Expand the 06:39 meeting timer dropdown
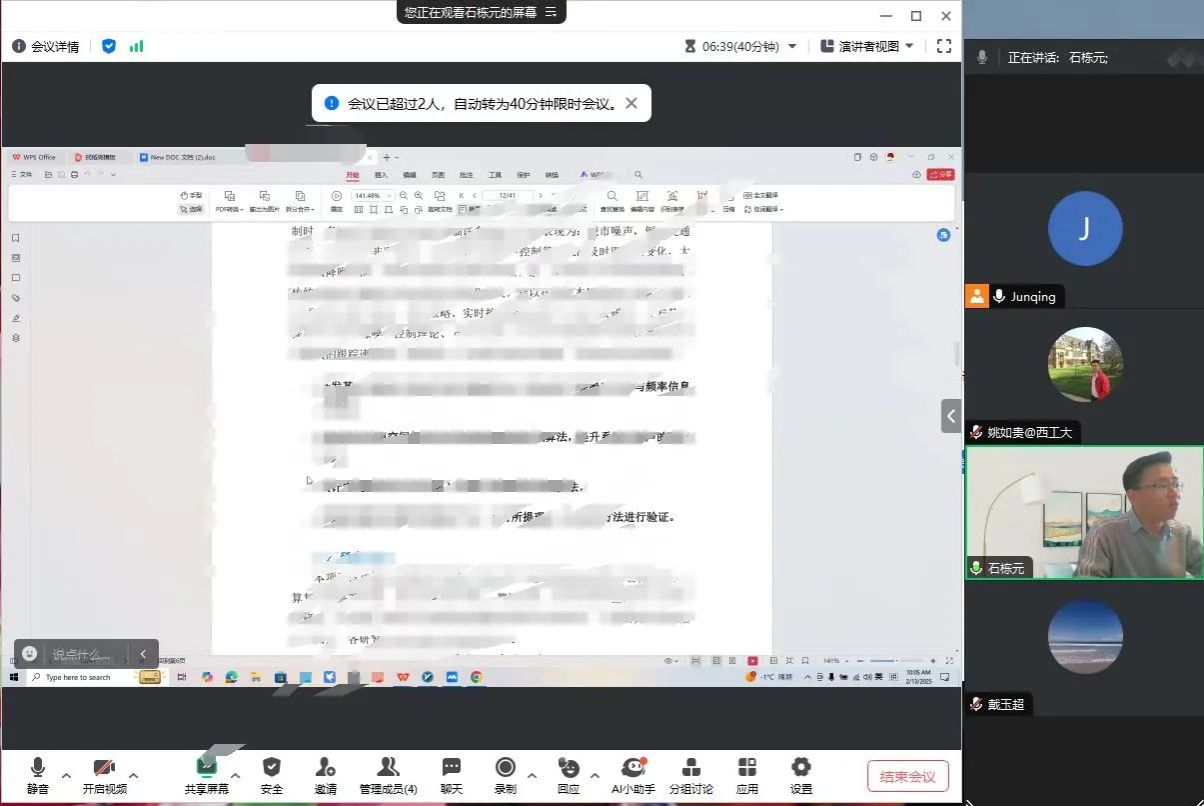1204x806 pixels. click(793, 46)
